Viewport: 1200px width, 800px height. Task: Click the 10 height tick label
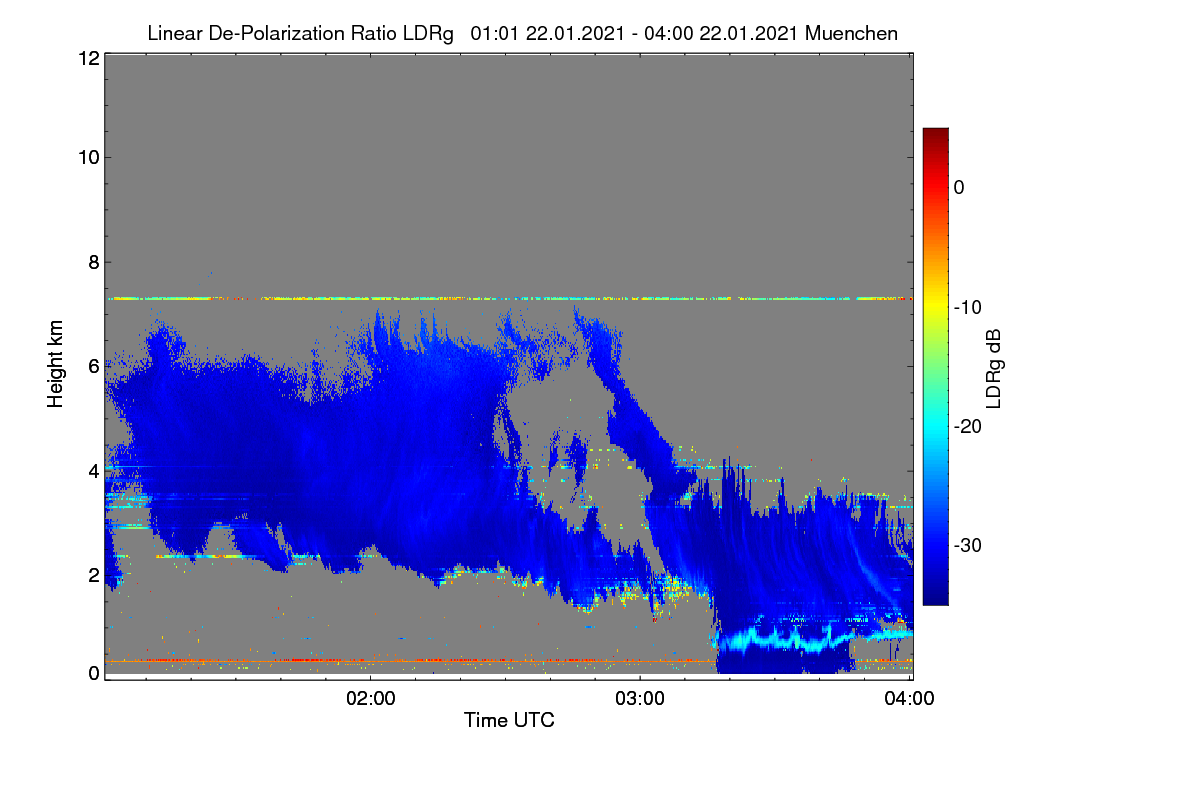88,157
